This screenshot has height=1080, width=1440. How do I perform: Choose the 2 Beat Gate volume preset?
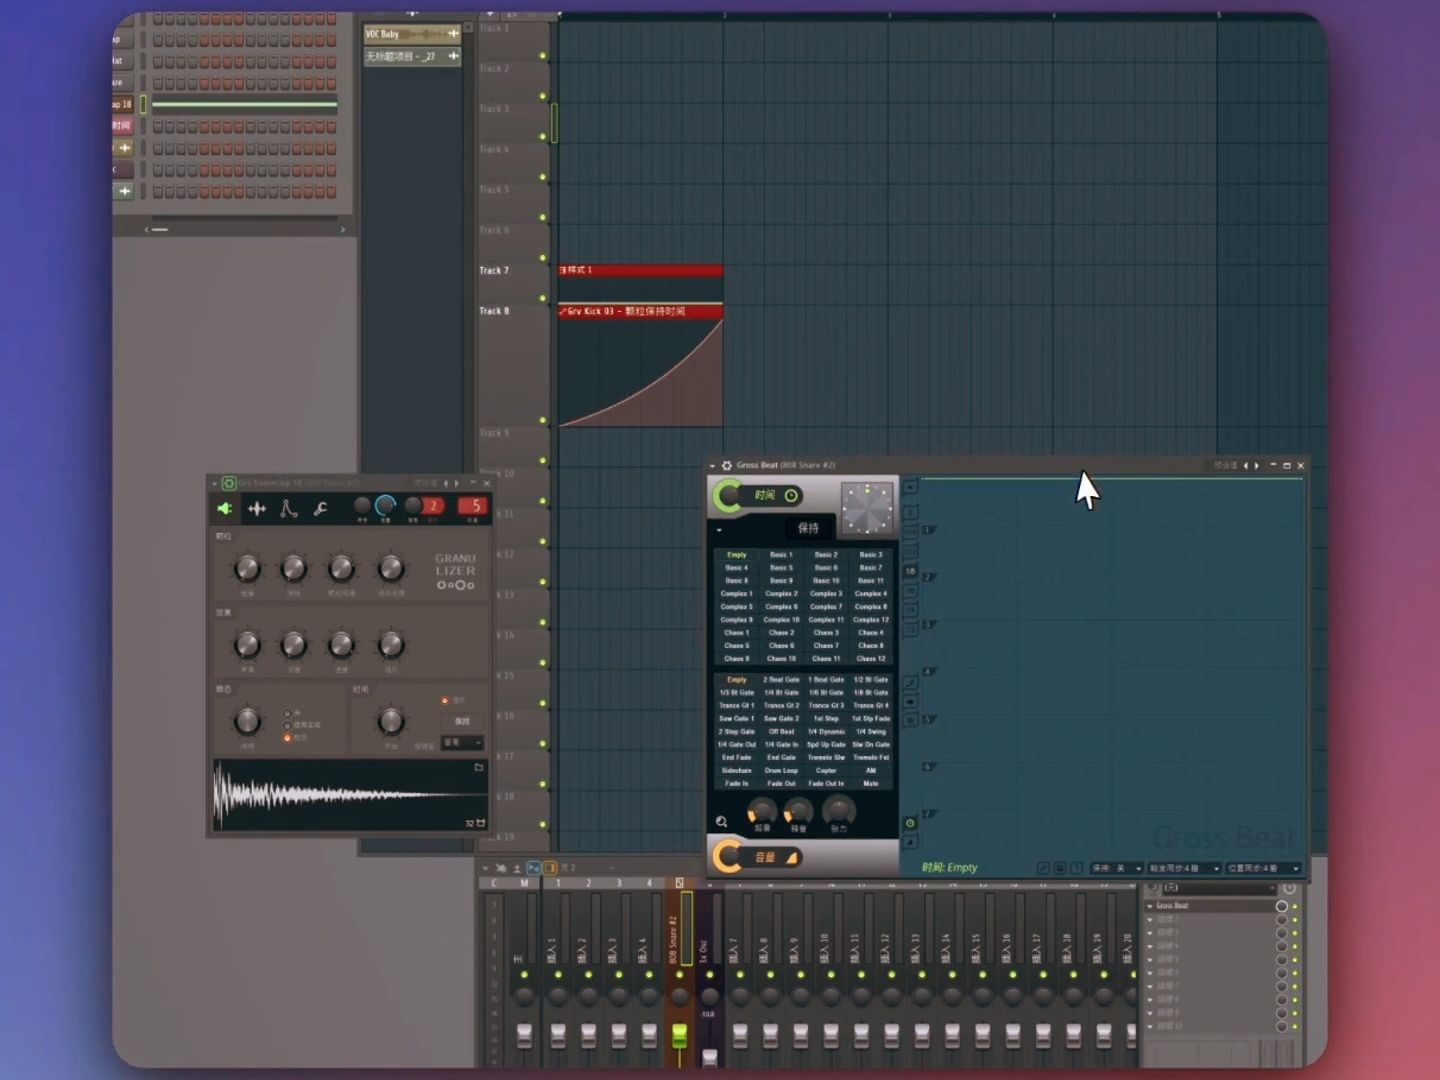tap(781, 680)
